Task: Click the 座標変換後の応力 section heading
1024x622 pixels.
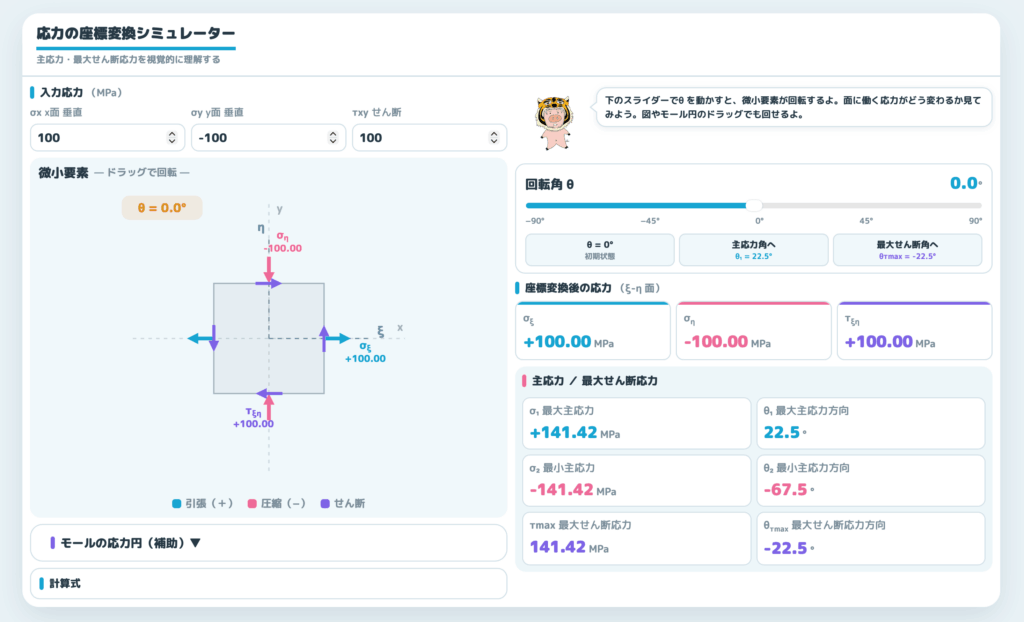Action: click(x=592, y=288)
